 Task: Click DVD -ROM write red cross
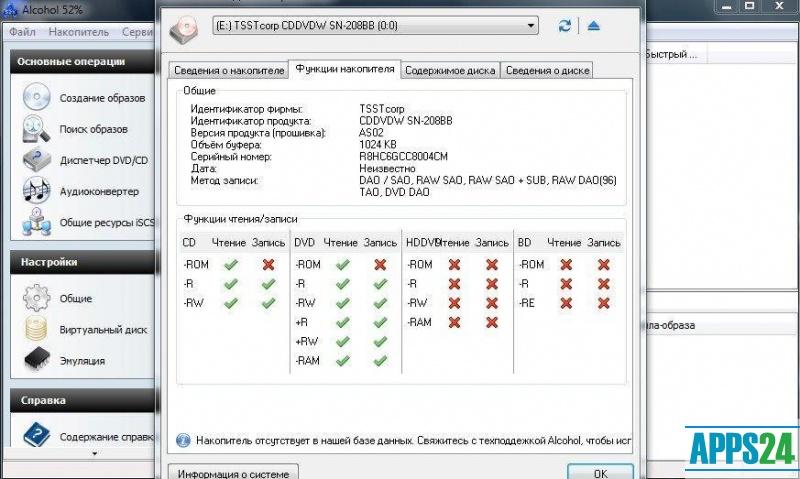pyautogui.click(x=380, y=264)
